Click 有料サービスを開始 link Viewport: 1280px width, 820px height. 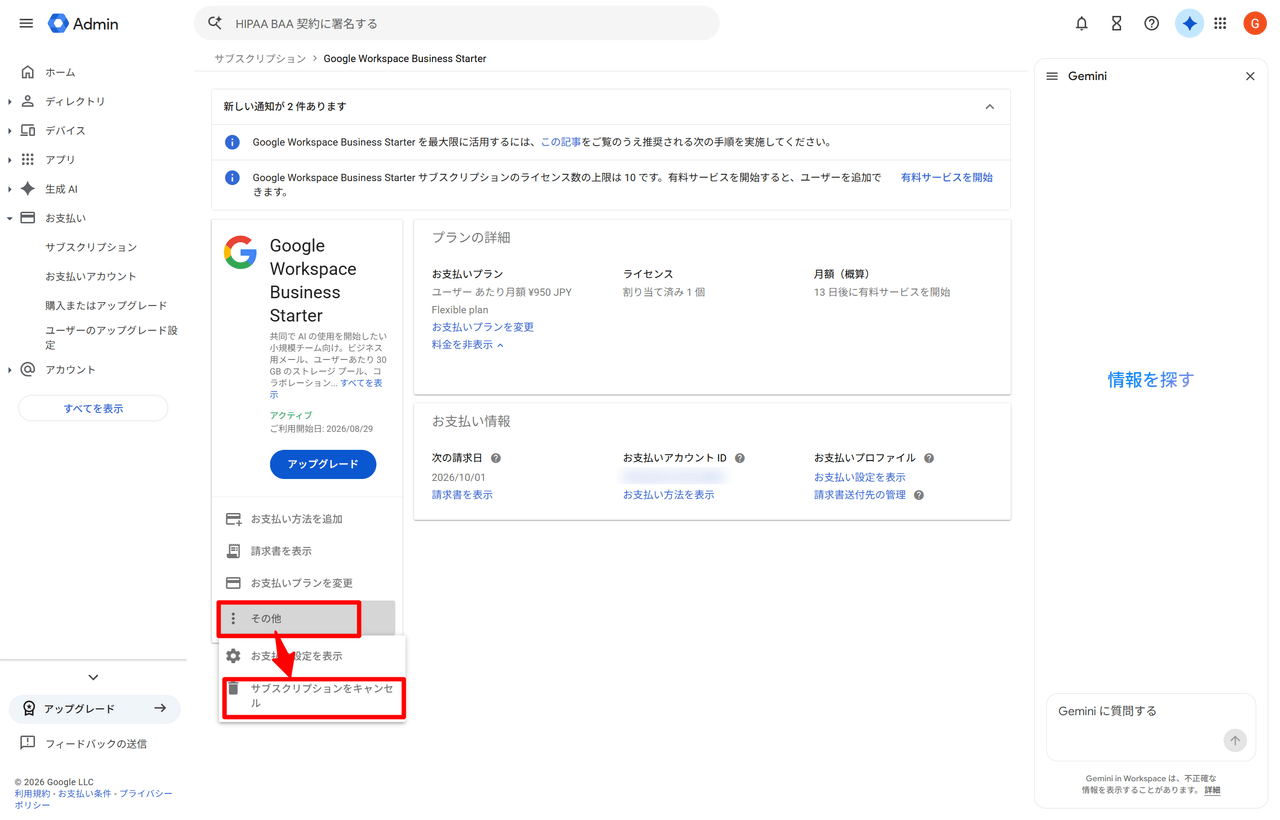(947, 177)
